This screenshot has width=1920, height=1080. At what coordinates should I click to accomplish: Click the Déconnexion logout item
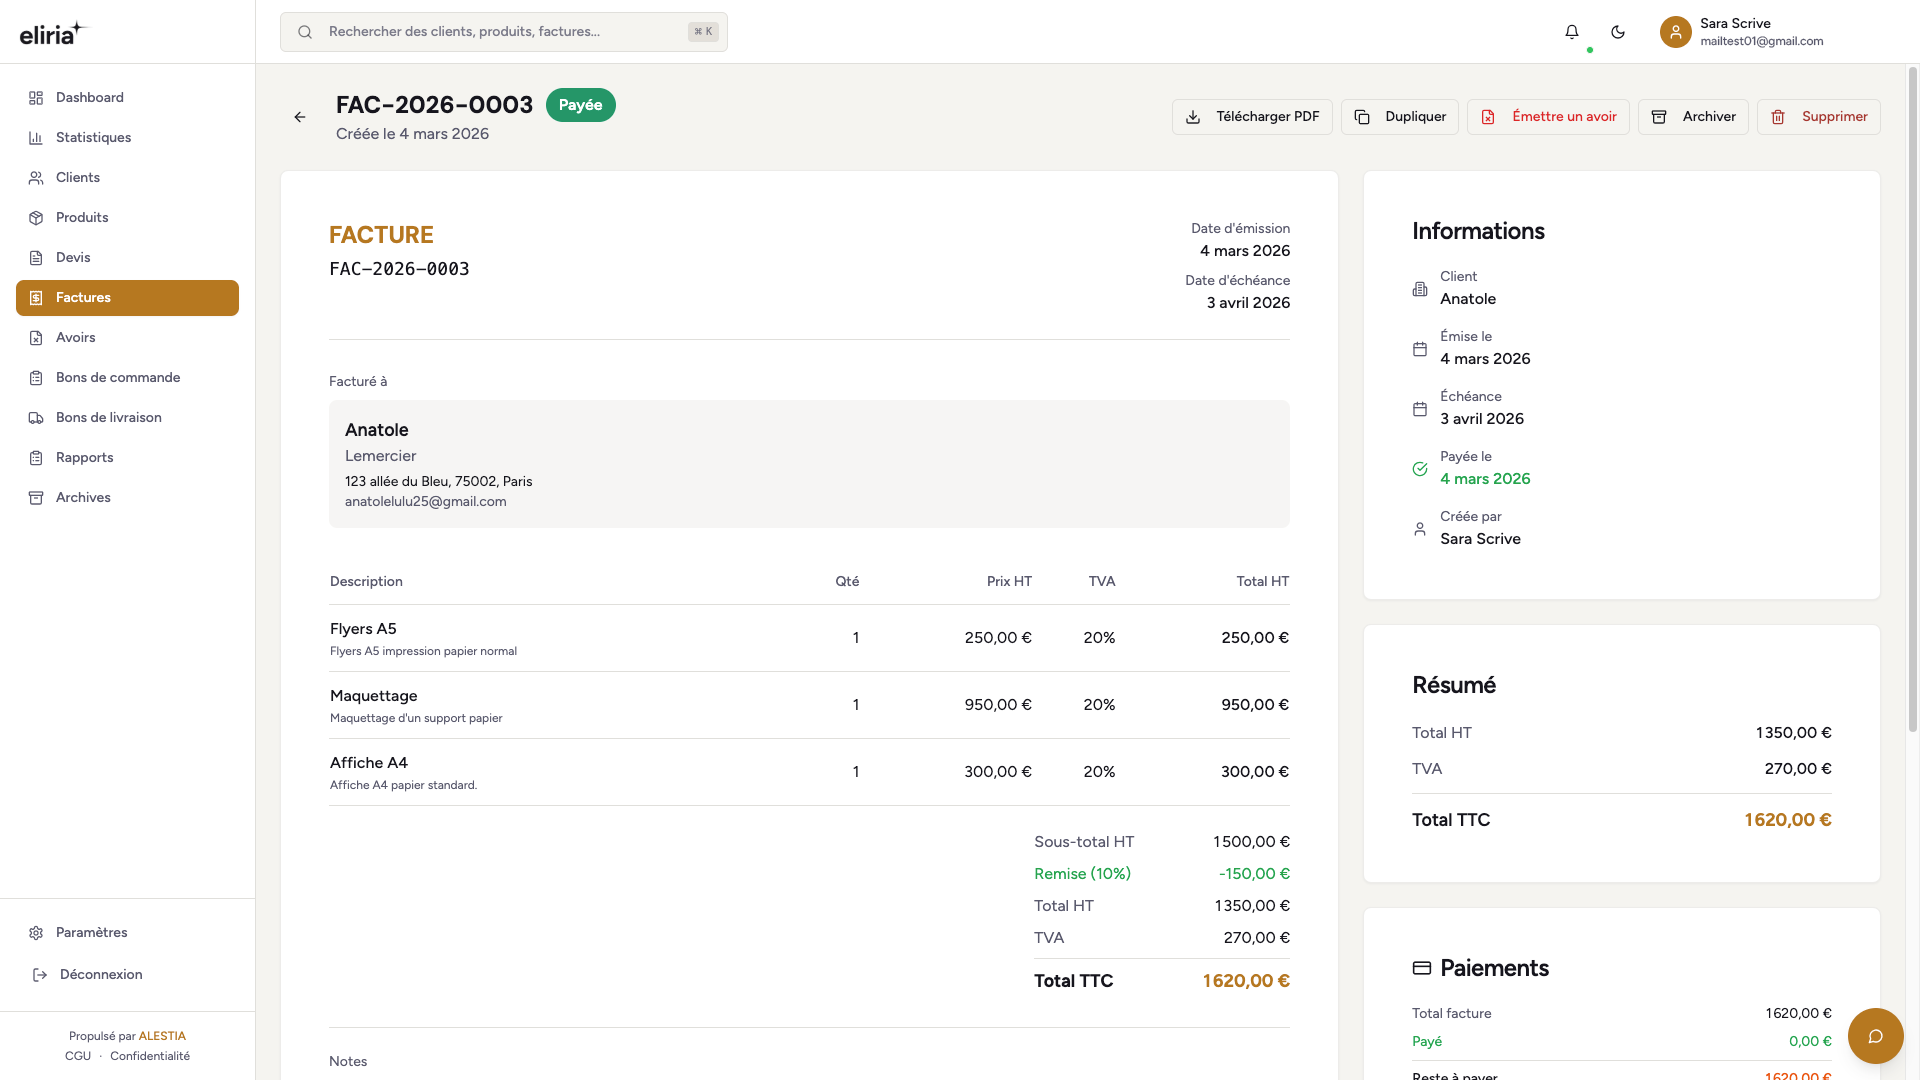(x=100, y=975)
